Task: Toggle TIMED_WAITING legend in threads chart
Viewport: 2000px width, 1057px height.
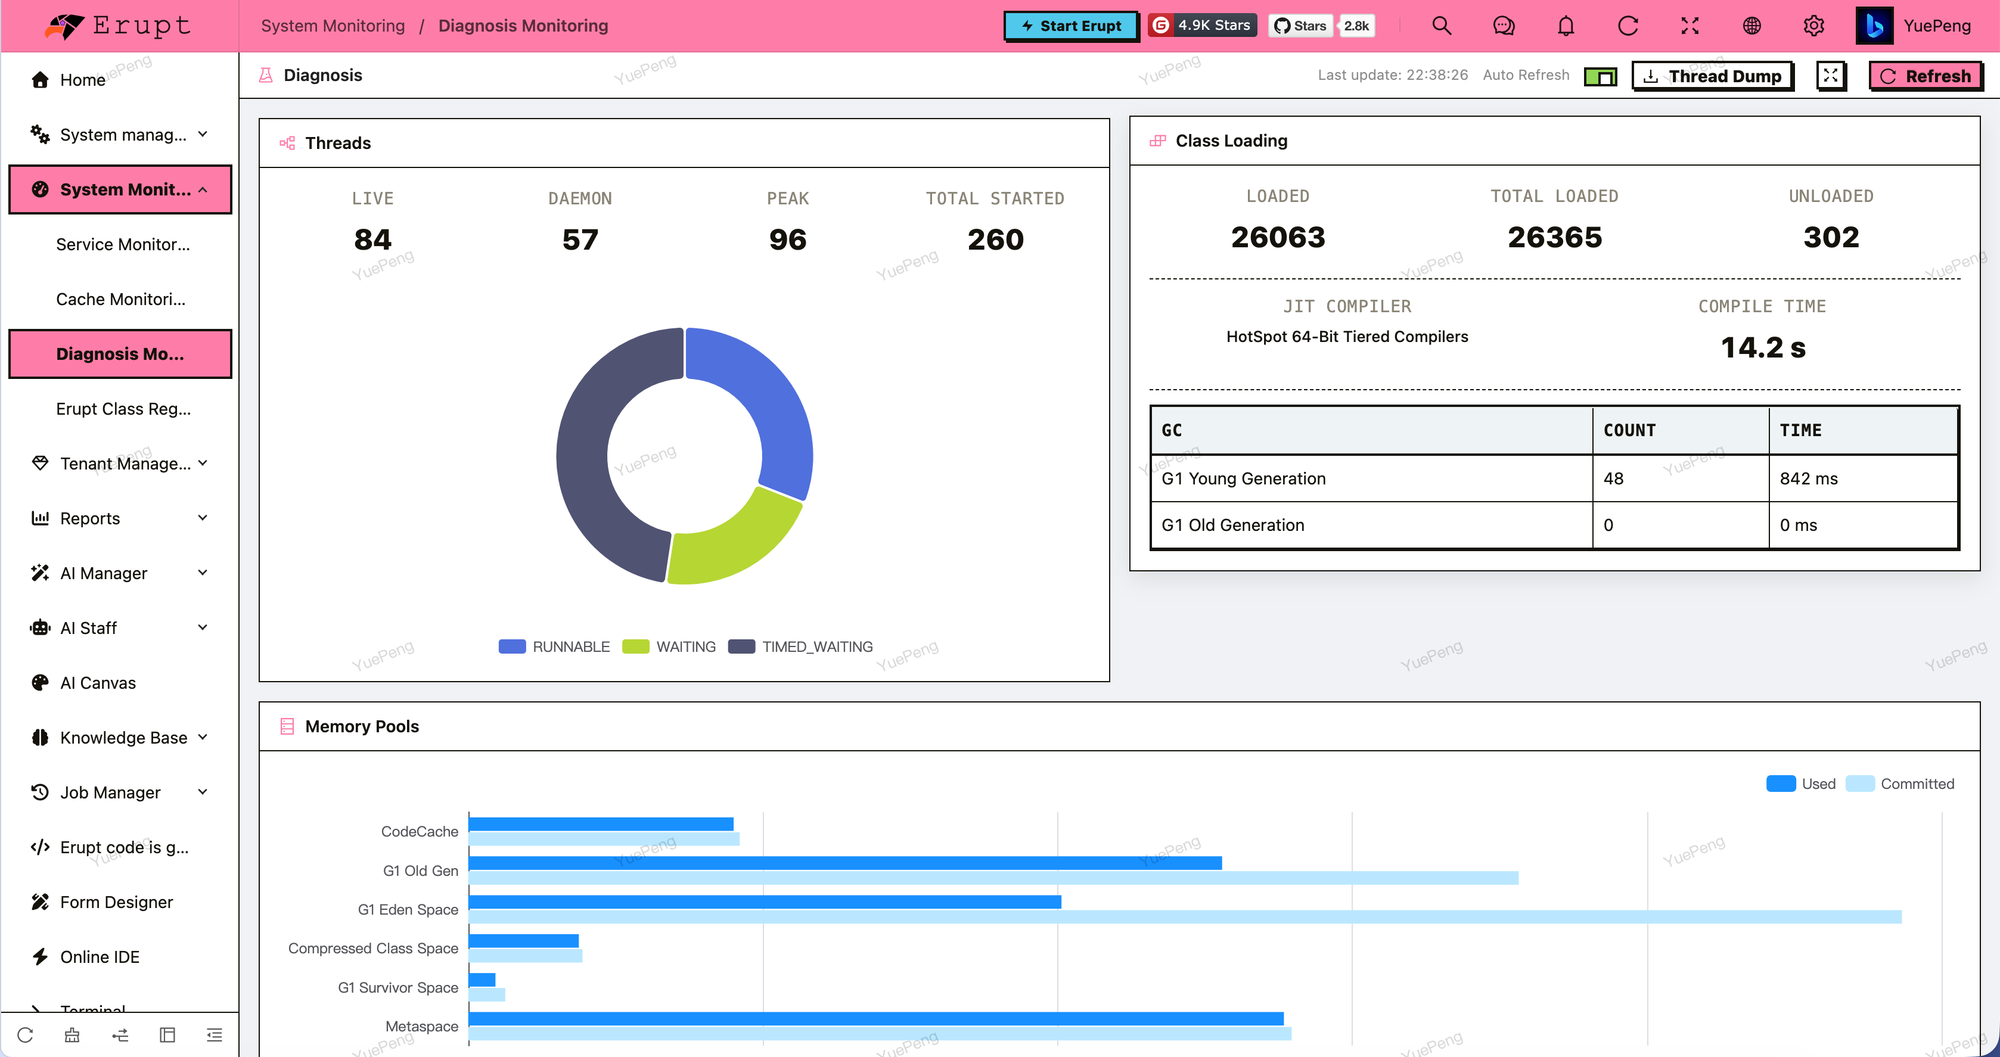Action: pyautogui.click(x=801, y=647)
